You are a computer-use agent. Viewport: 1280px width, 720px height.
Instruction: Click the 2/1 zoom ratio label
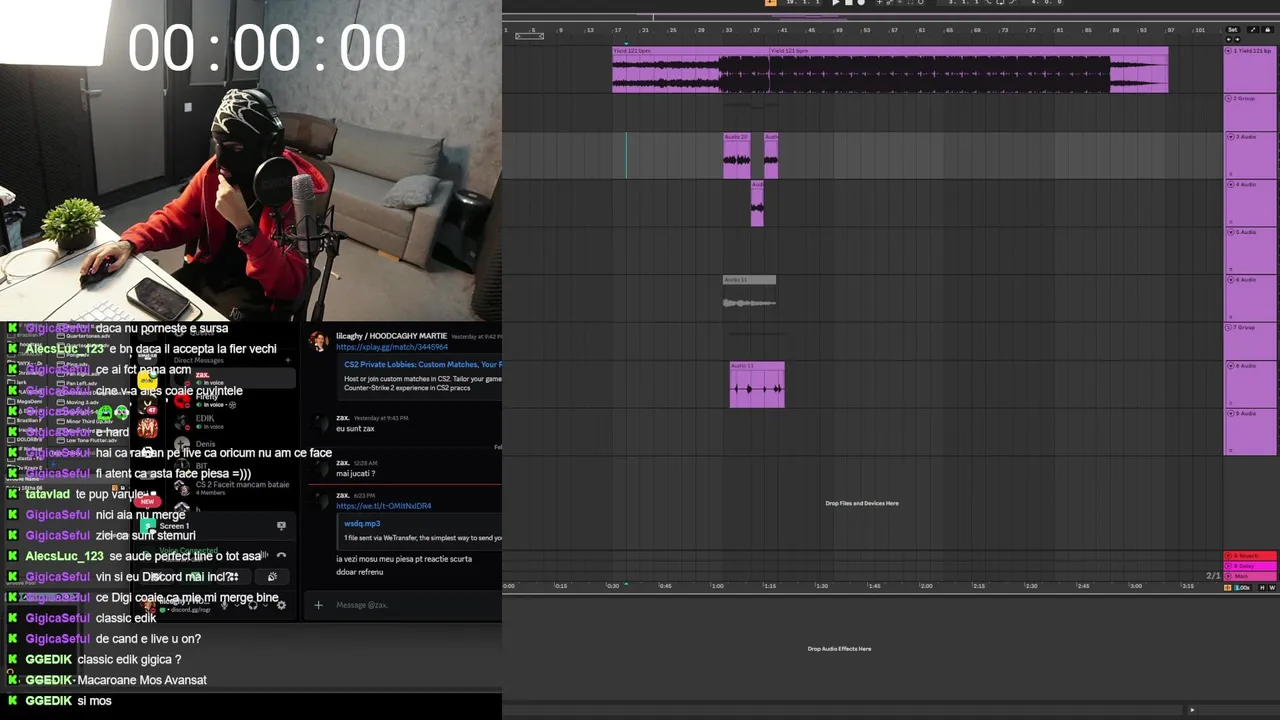pyautogui.click(x=1213, y=576)
